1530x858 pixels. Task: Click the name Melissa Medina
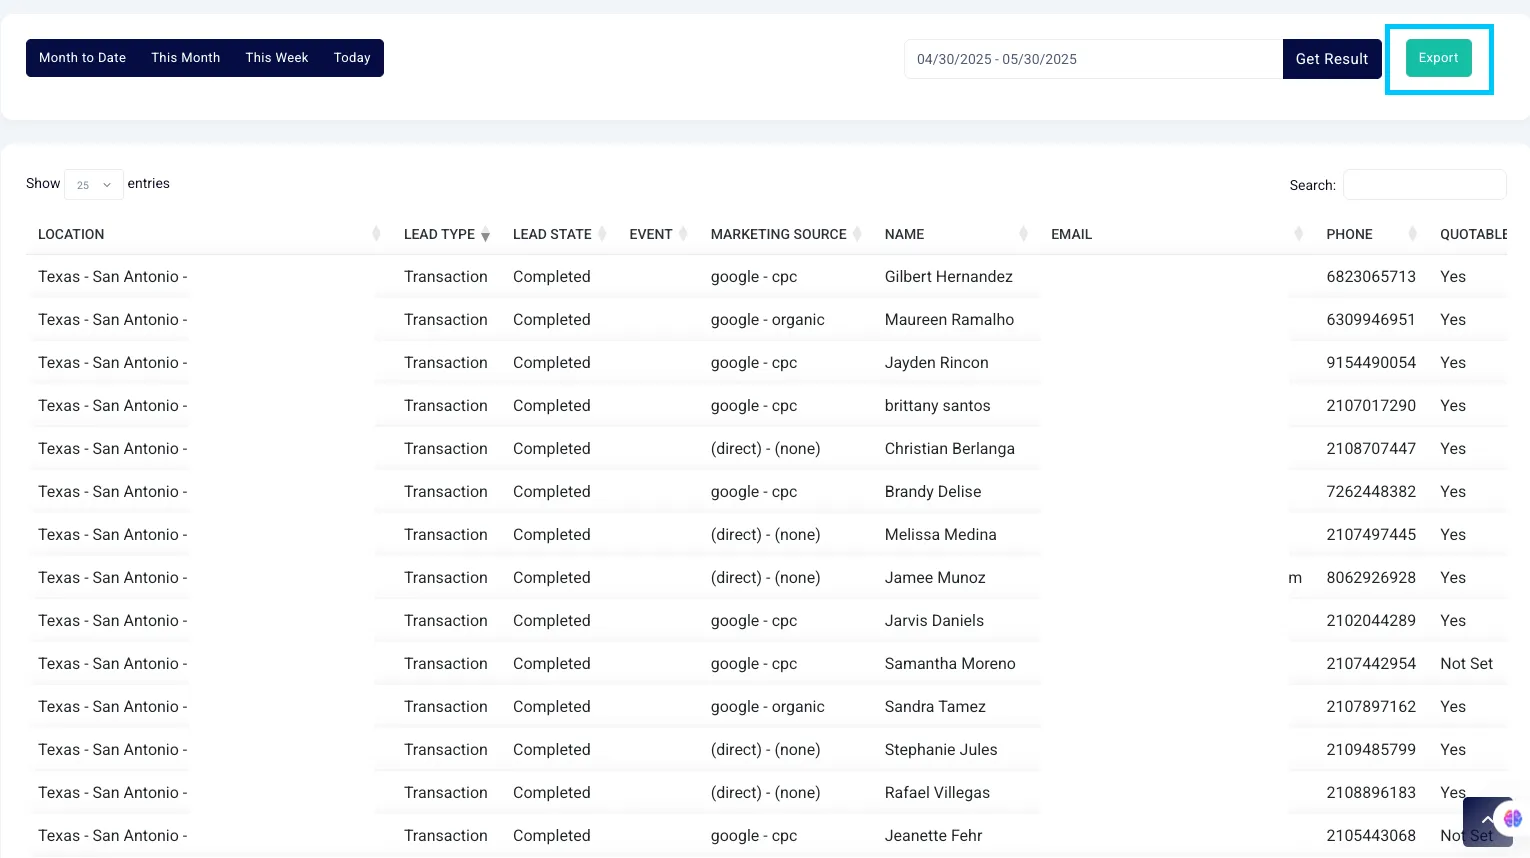[x=941, y=535]
